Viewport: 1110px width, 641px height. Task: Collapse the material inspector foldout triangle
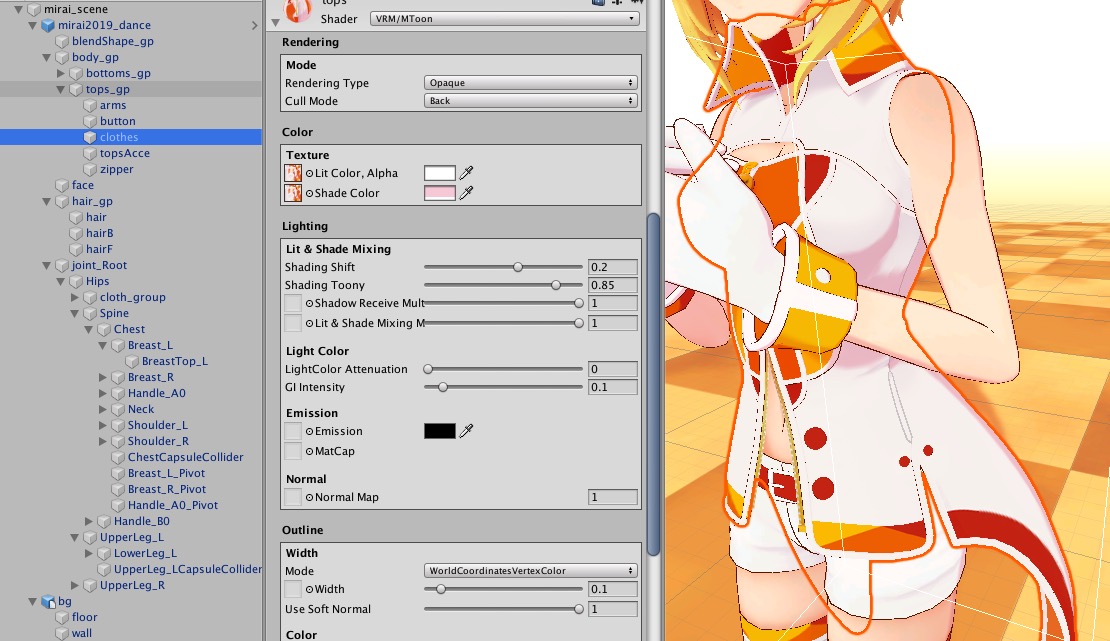(x=275, y=23)
